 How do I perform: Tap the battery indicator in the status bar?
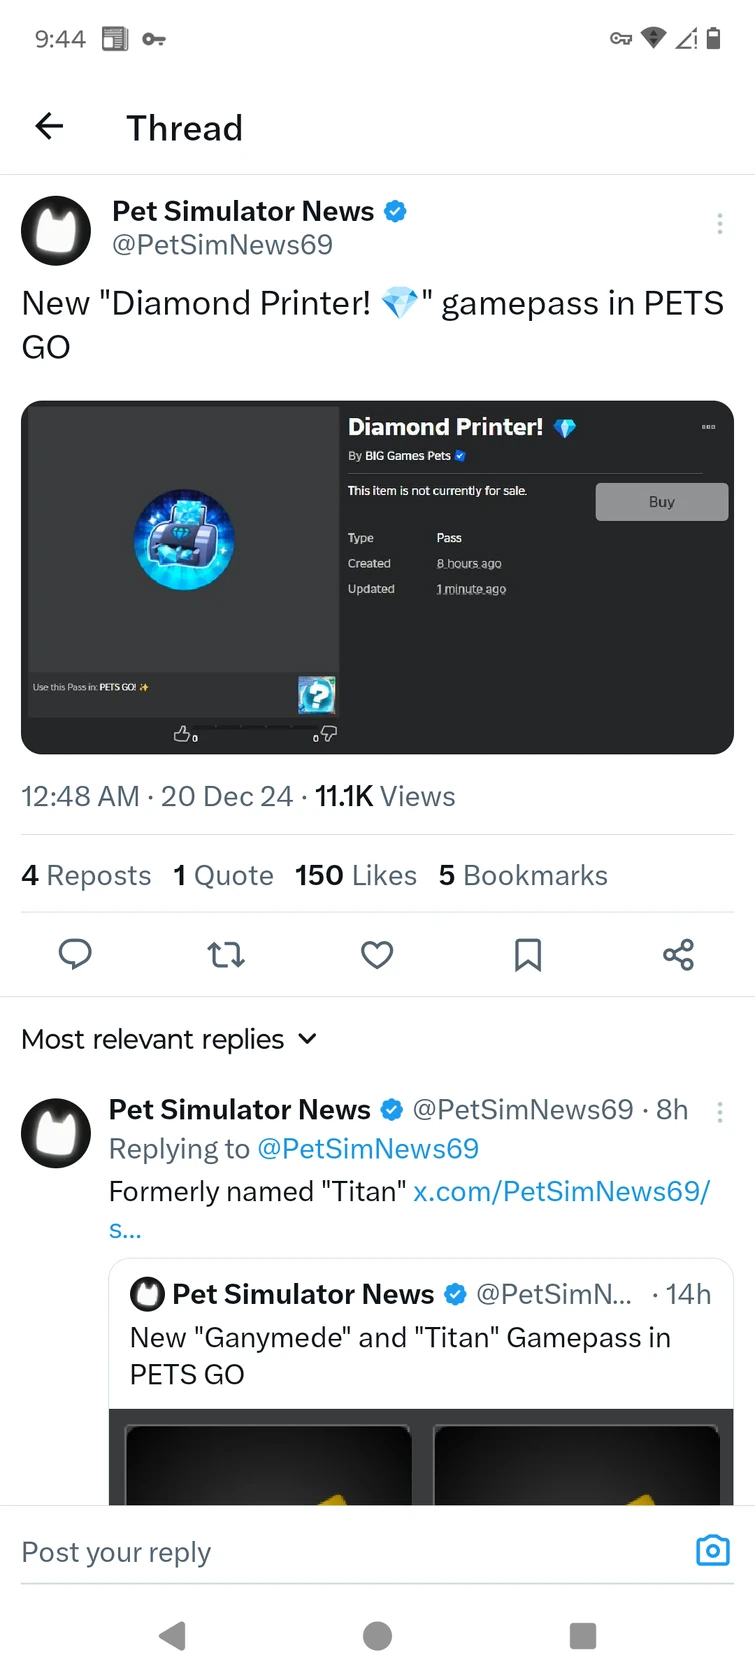713,38
